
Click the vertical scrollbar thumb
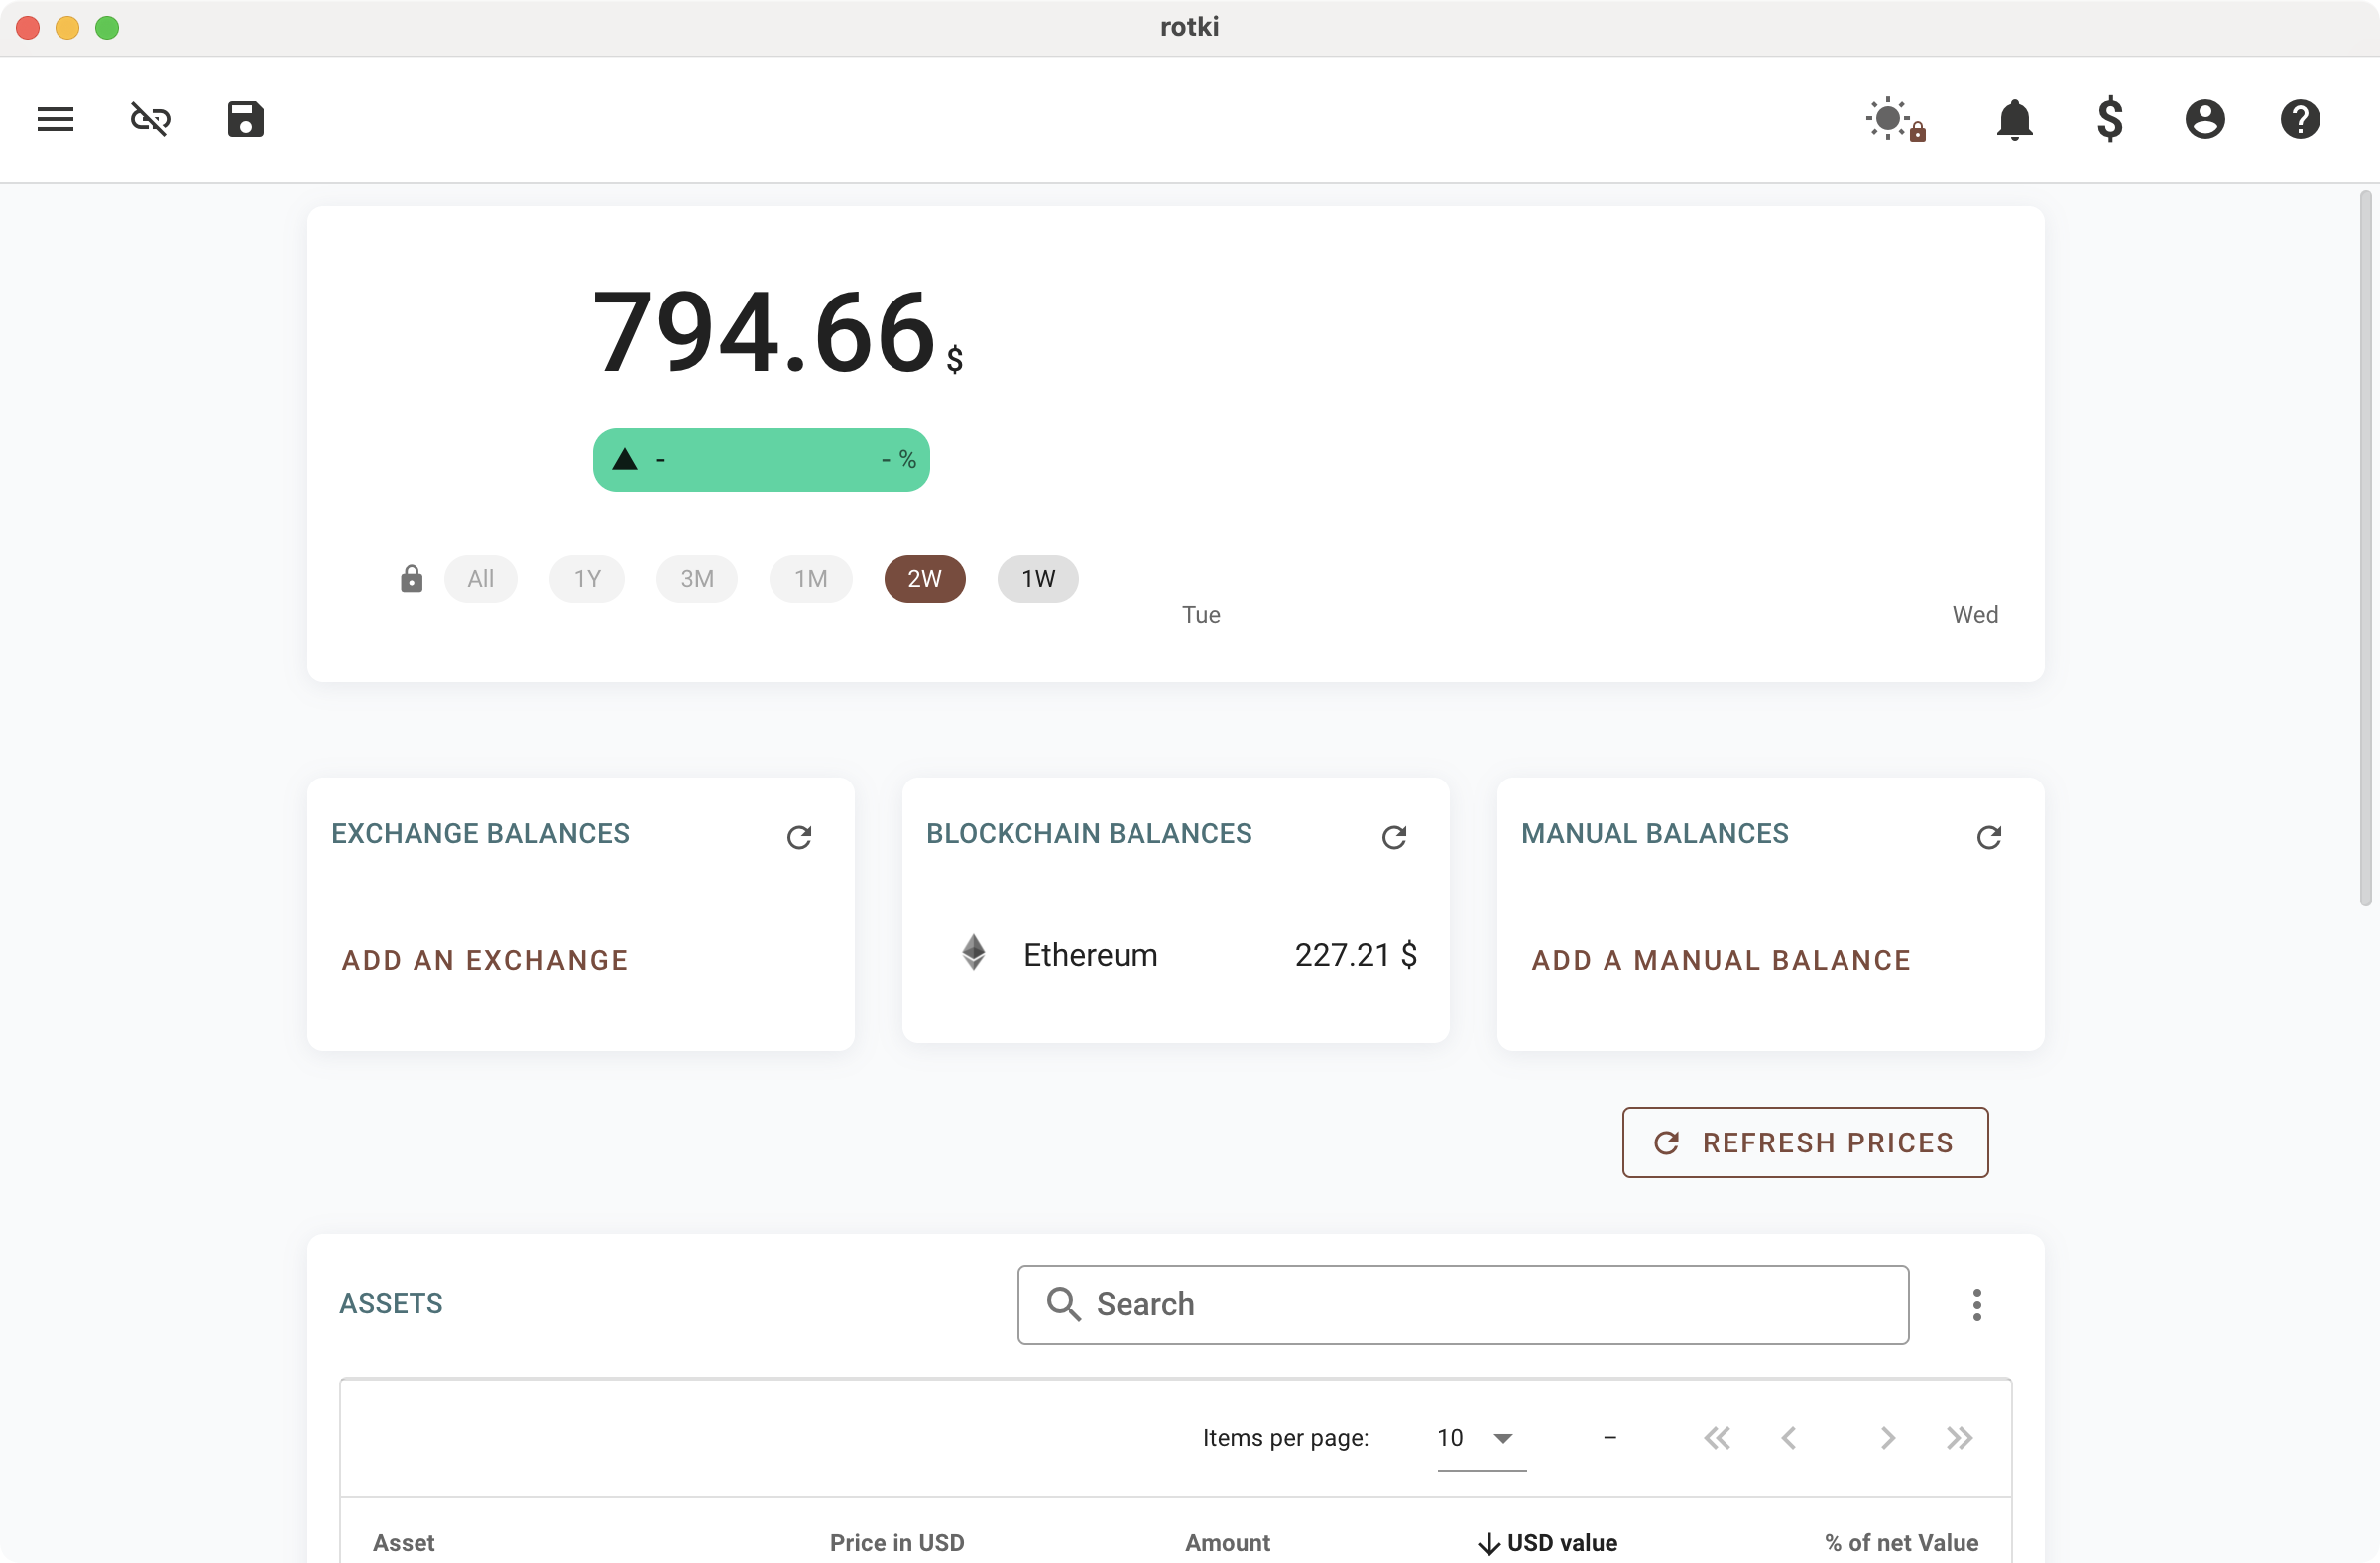coord(2365,548)
